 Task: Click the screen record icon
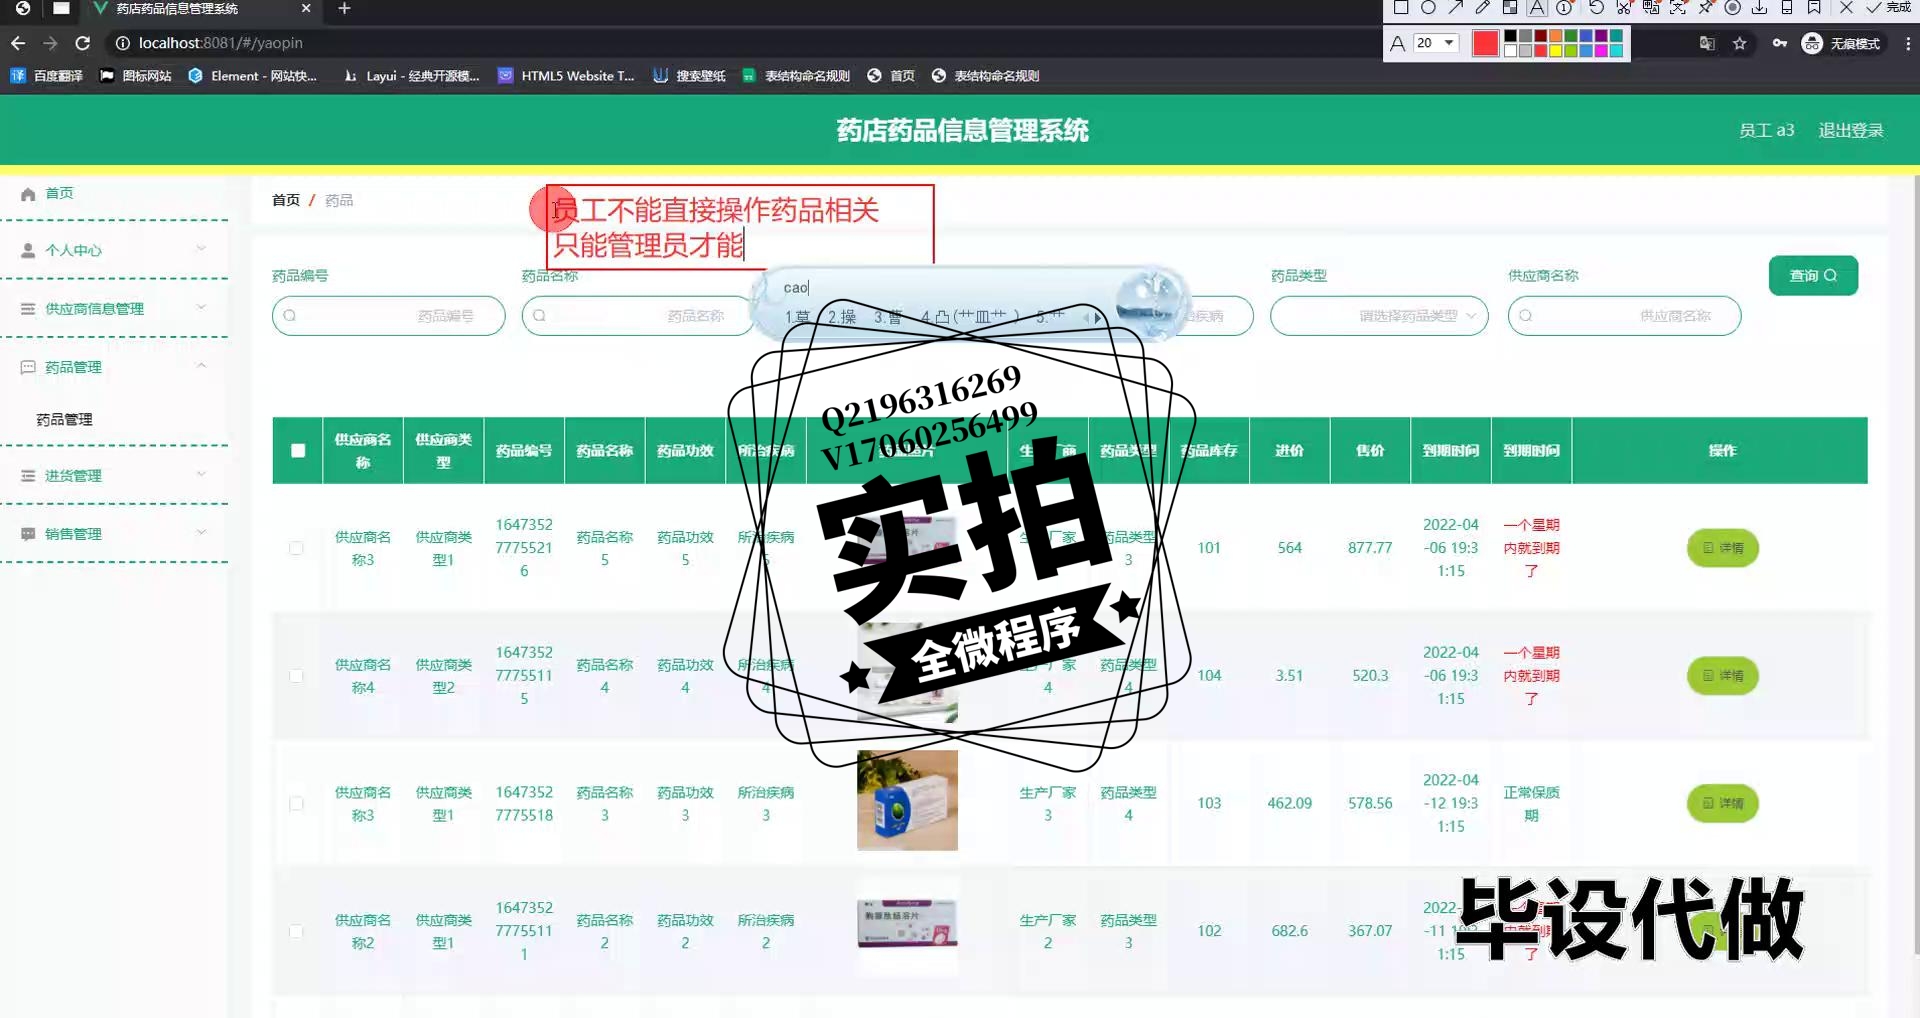tap(1732, 7)
